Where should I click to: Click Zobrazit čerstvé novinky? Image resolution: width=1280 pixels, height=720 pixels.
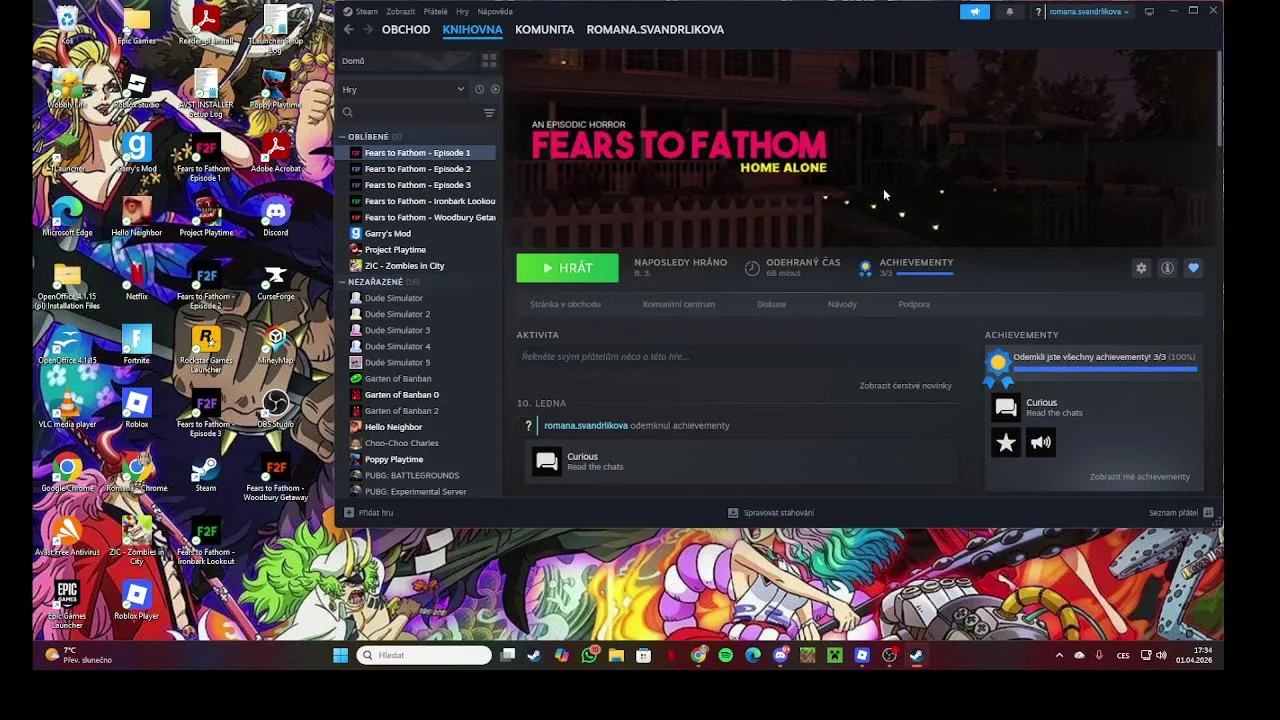tap(905, 386)
